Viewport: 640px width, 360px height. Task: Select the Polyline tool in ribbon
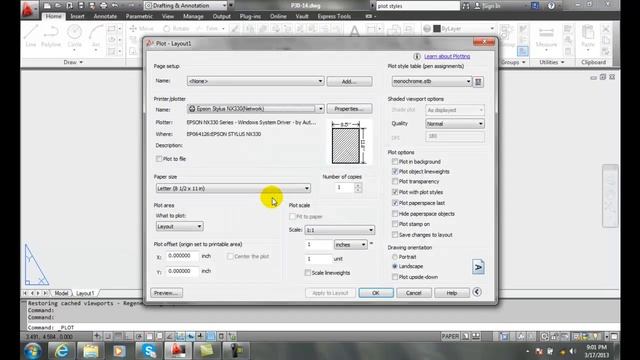tap(51, 36)
